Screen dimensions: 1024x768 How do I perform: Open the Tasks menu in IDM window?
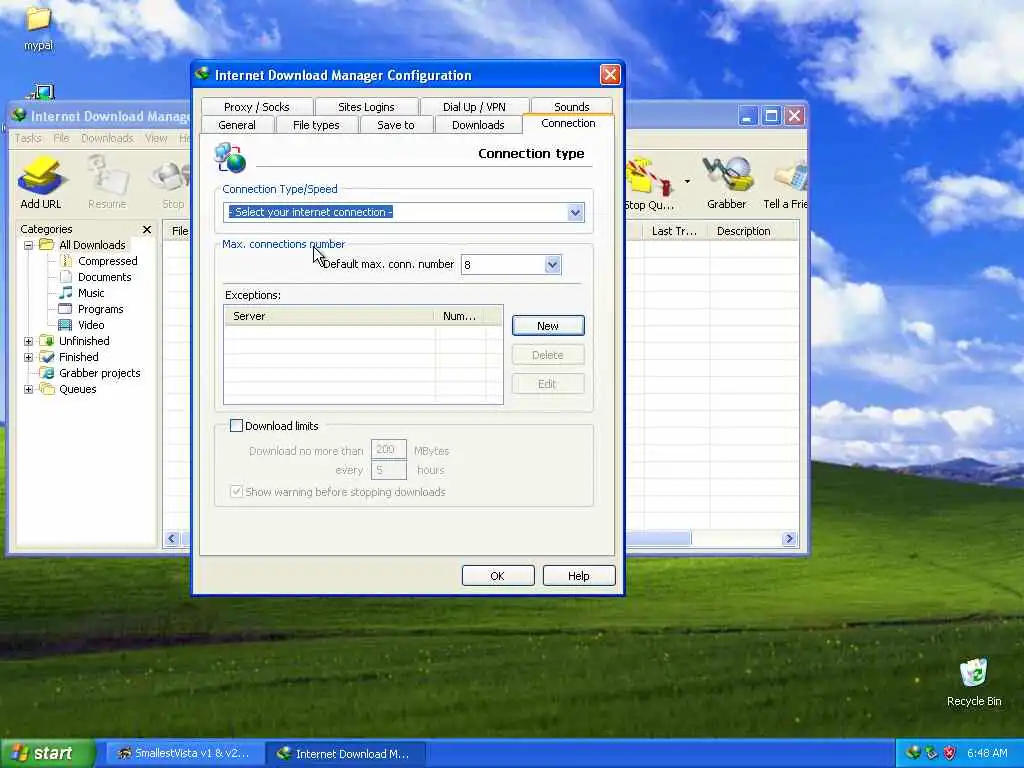(x=28, y=138)
